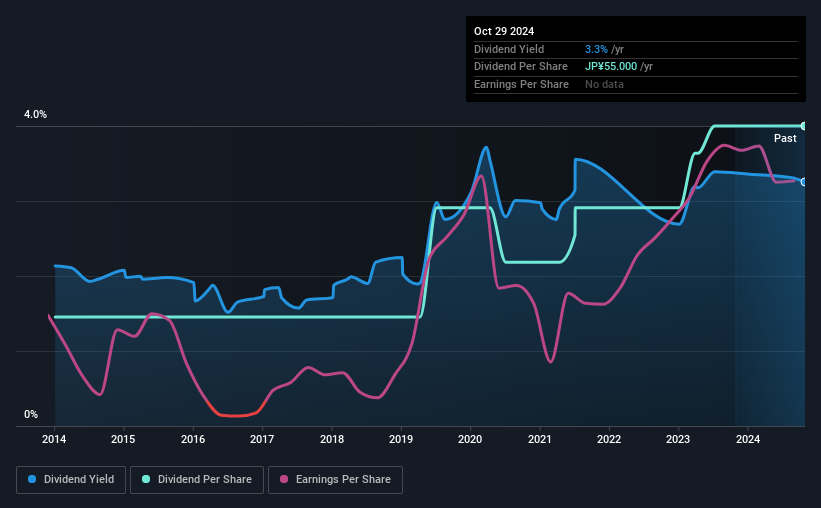Toggle the Dividend Yield legend button
Image resolution: width=821 pixels, height=508 pixels.
[x=71, y=480]
